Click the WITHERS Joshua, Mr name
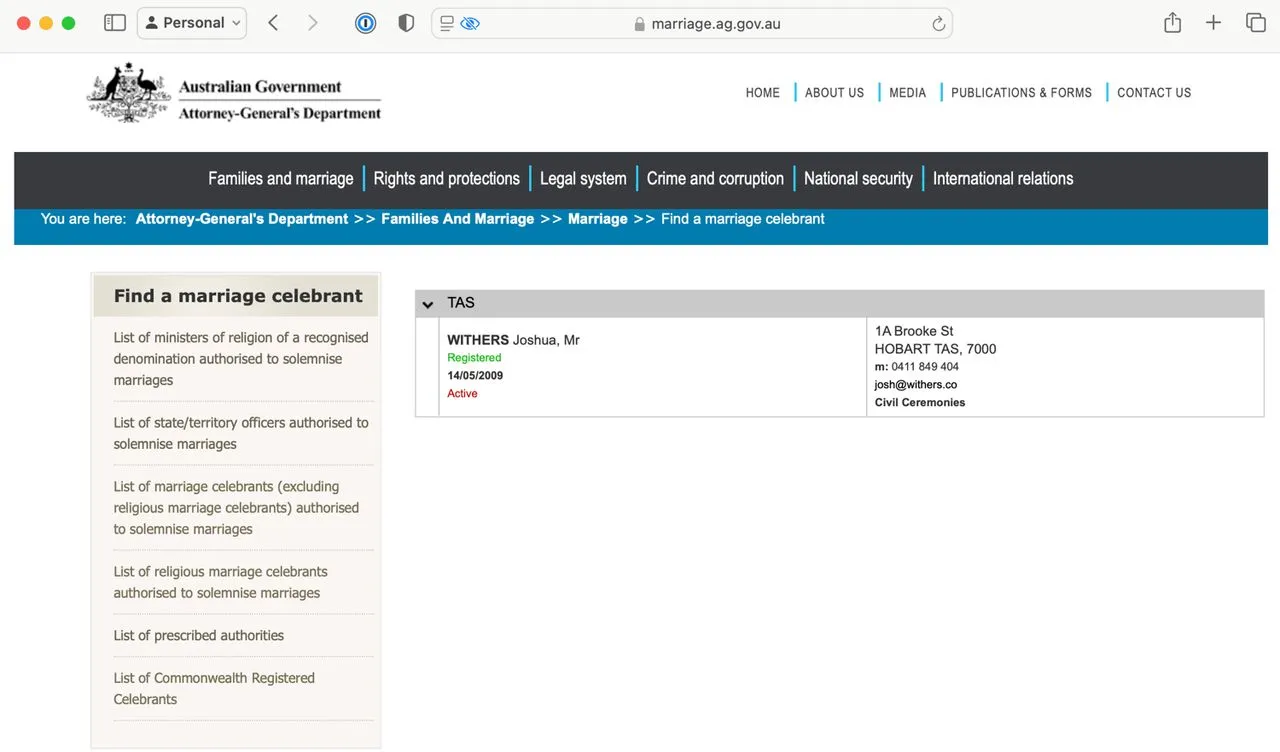This screenshot has height=752, width=1280. [x=513, y=340]
